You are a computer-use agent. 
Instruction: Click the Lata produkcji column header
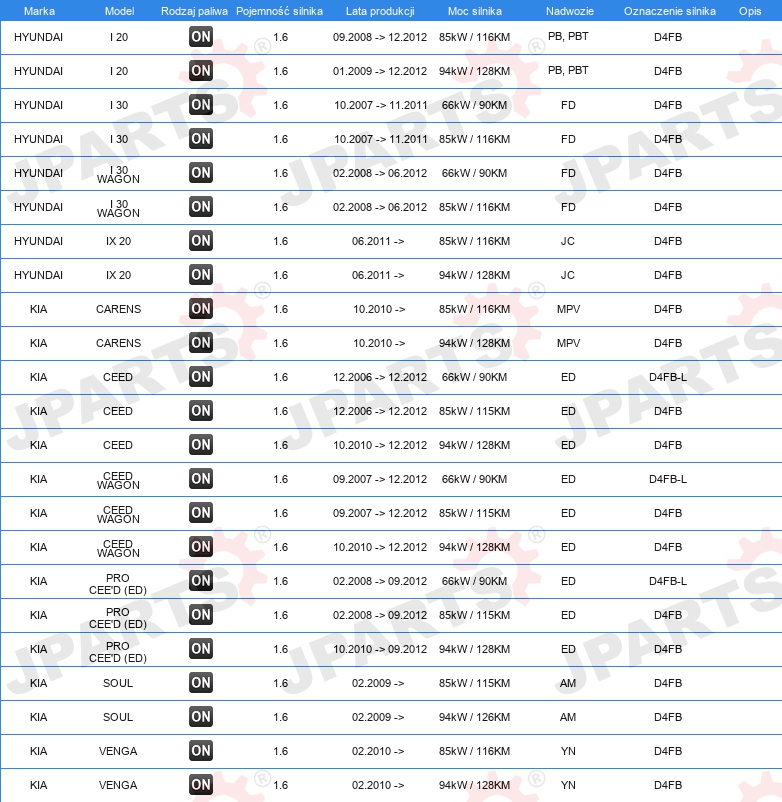(380, 11)
